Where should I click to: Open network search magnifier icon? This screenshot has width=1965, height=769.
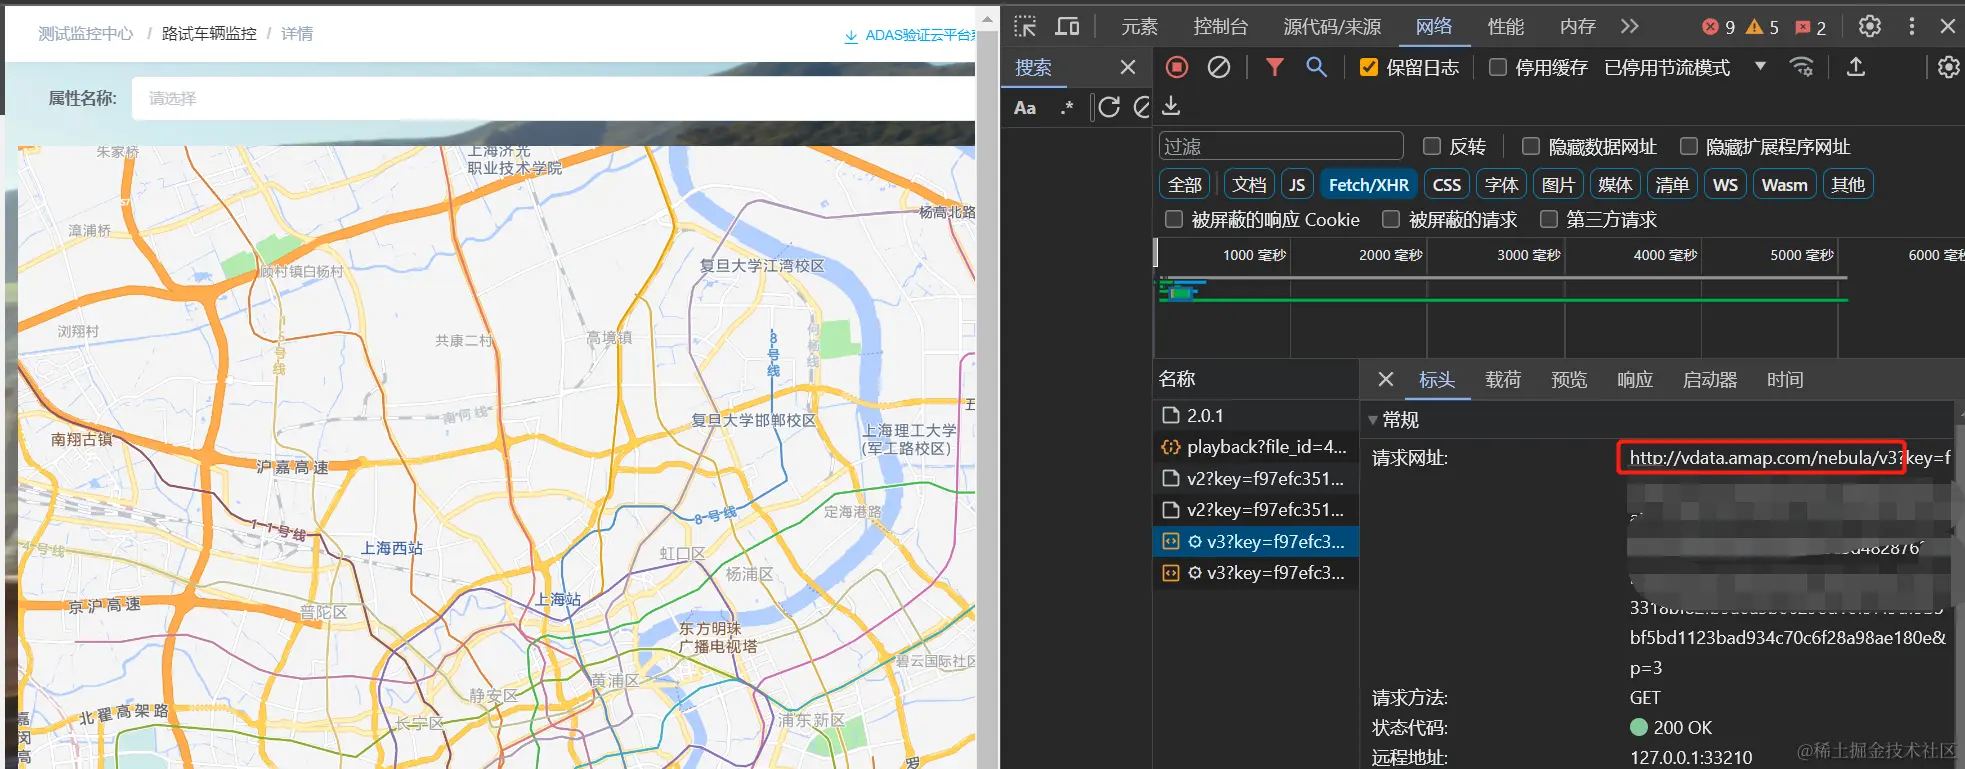click(1317, 67)
